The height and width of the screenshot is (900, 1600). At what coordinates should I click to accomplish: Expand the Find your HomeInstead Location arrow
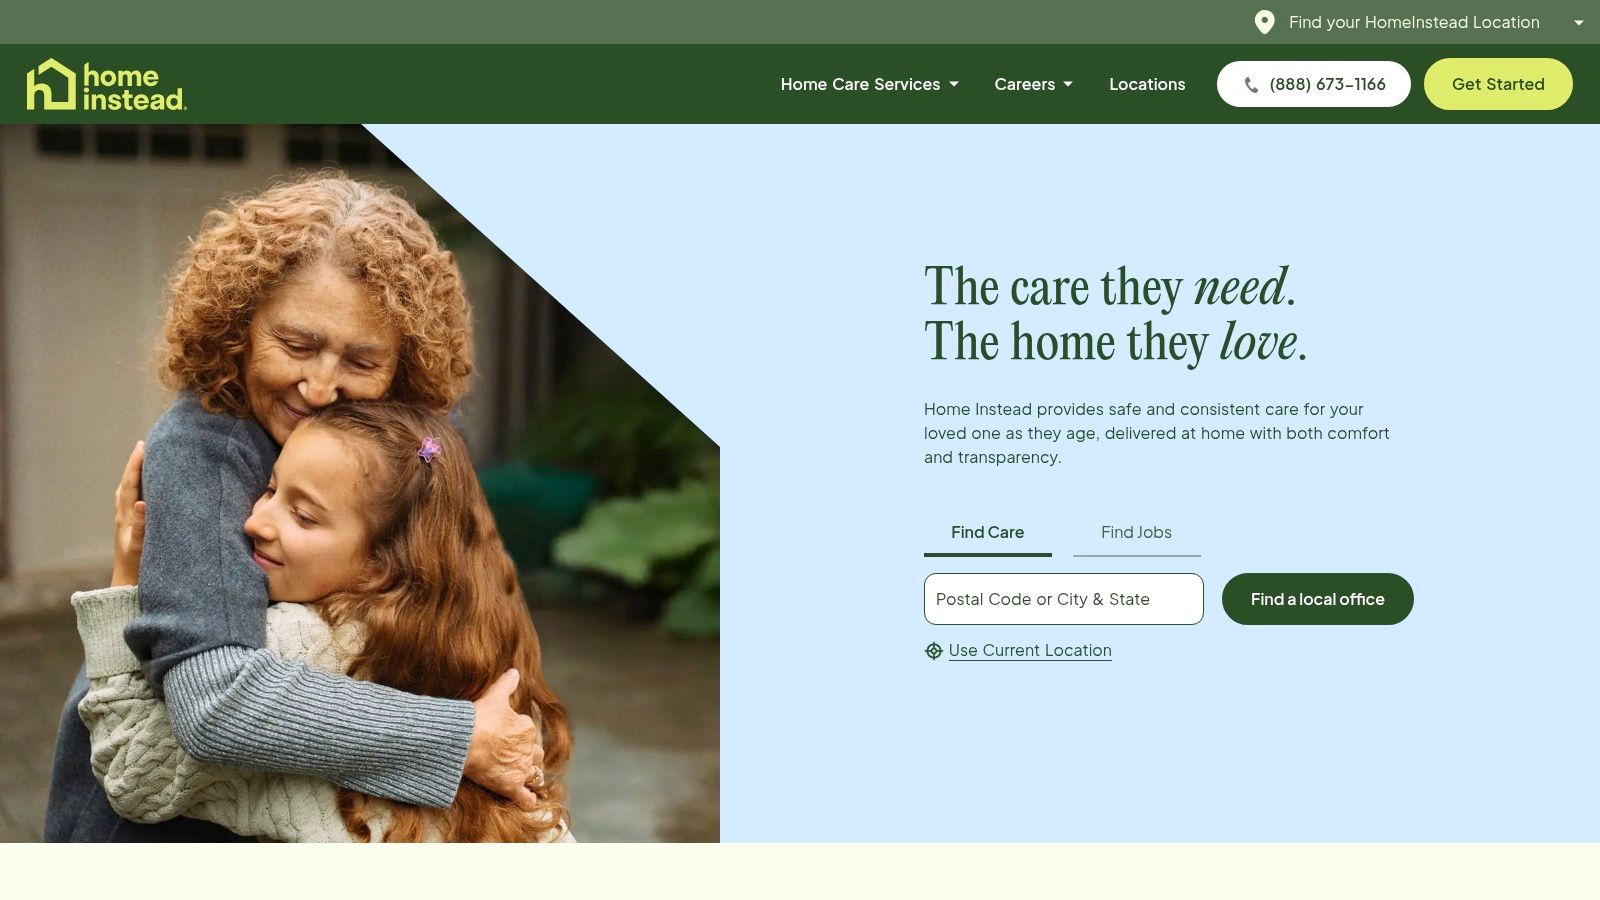[1579, 23]
